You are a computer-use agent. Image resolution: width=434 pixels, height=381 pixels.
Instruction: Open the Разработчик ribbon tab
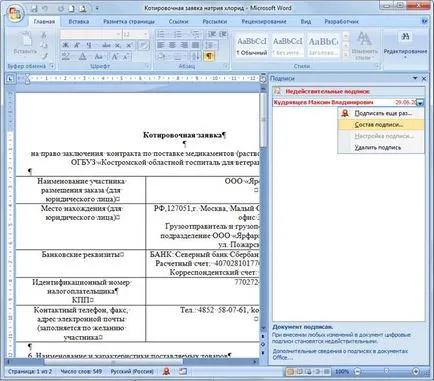coord(342,21)
